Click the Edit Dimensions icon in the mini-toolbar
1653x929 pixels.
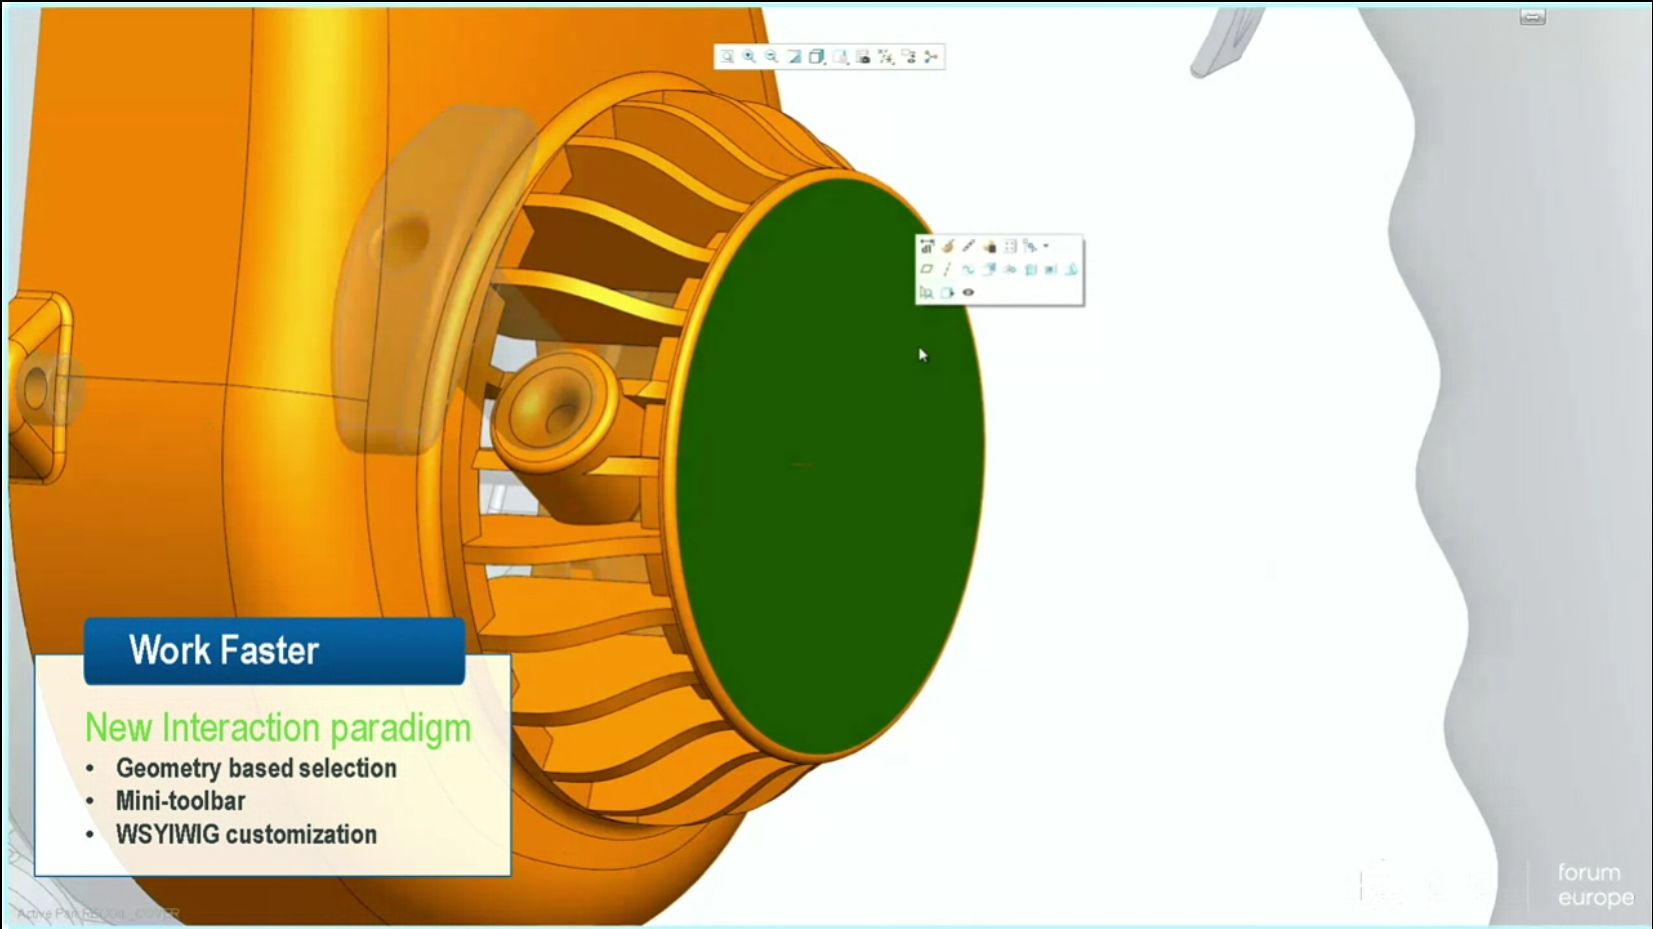(927, 246)
